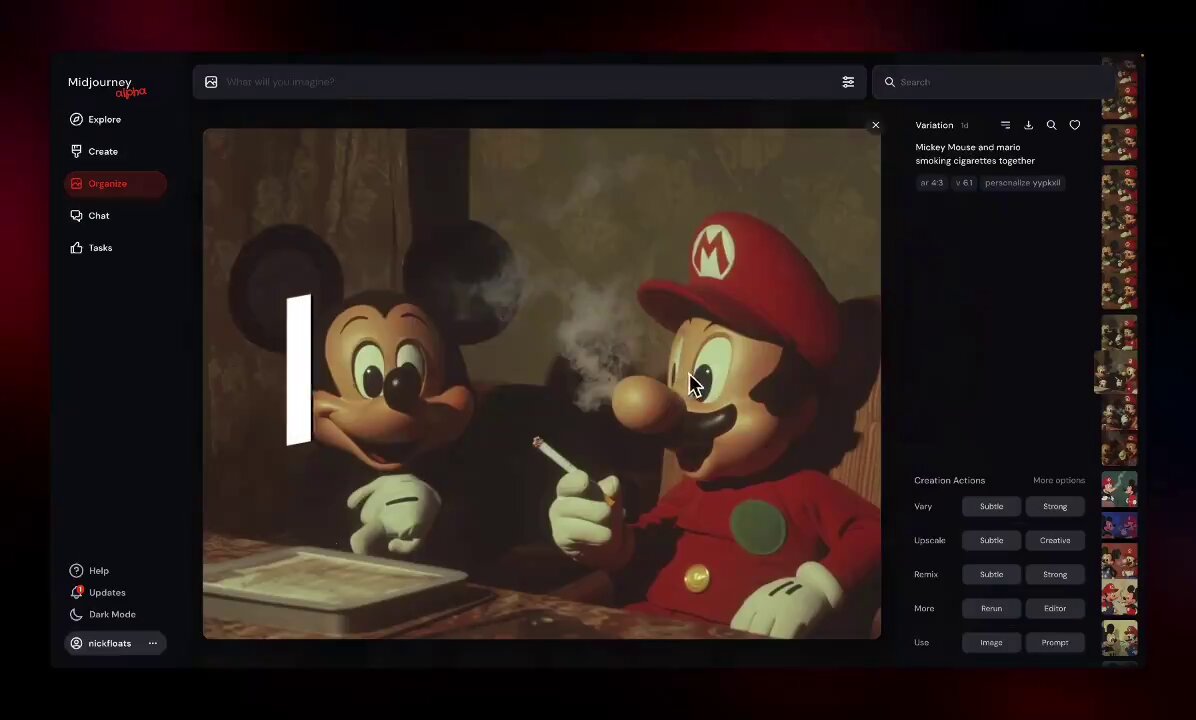Click the main Mickey and Mario image

542,383
